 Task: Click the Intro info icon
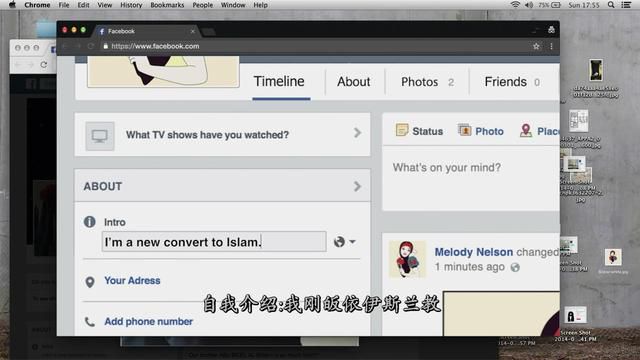coord(89,222)
